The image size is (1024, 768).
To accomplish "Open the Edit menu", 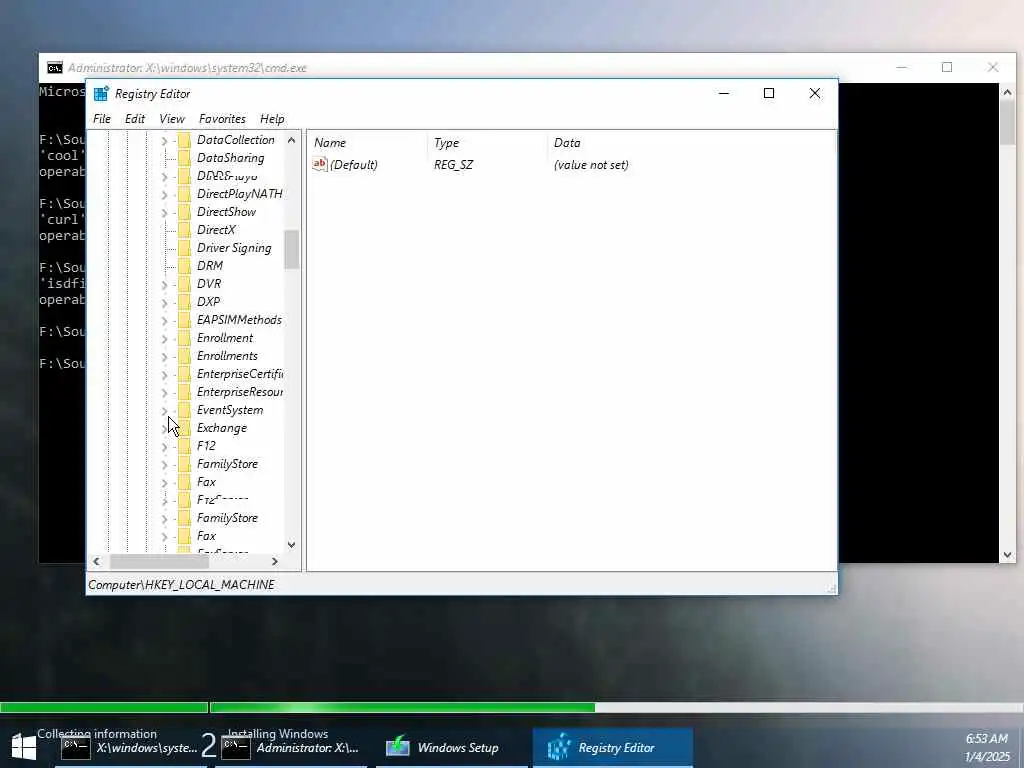I will [x=135, y=119].
